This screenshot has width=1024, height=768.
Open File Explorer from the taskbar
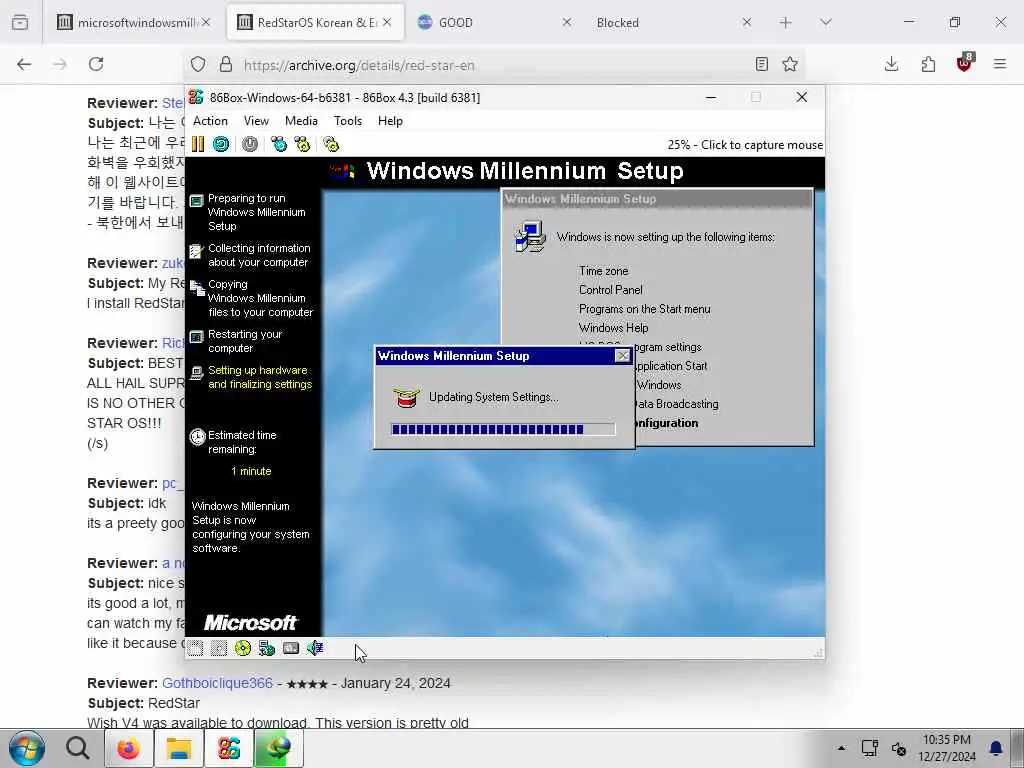pos(178,748)
